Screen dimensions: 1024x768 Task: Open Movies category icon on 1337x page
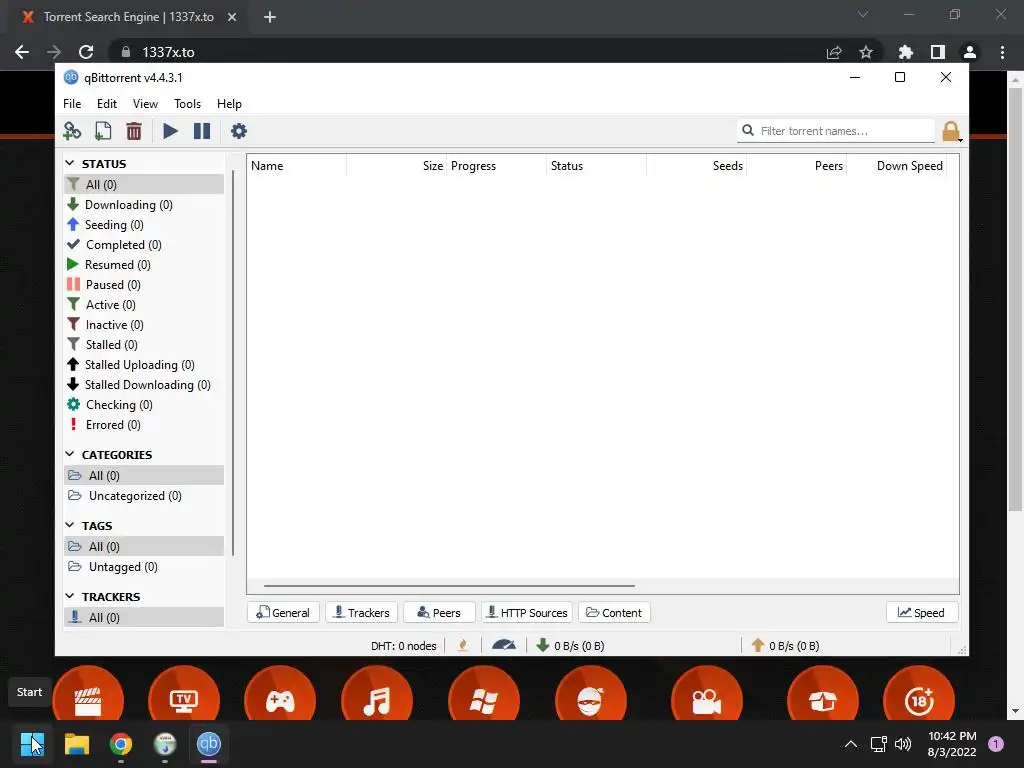coord(88,697)
